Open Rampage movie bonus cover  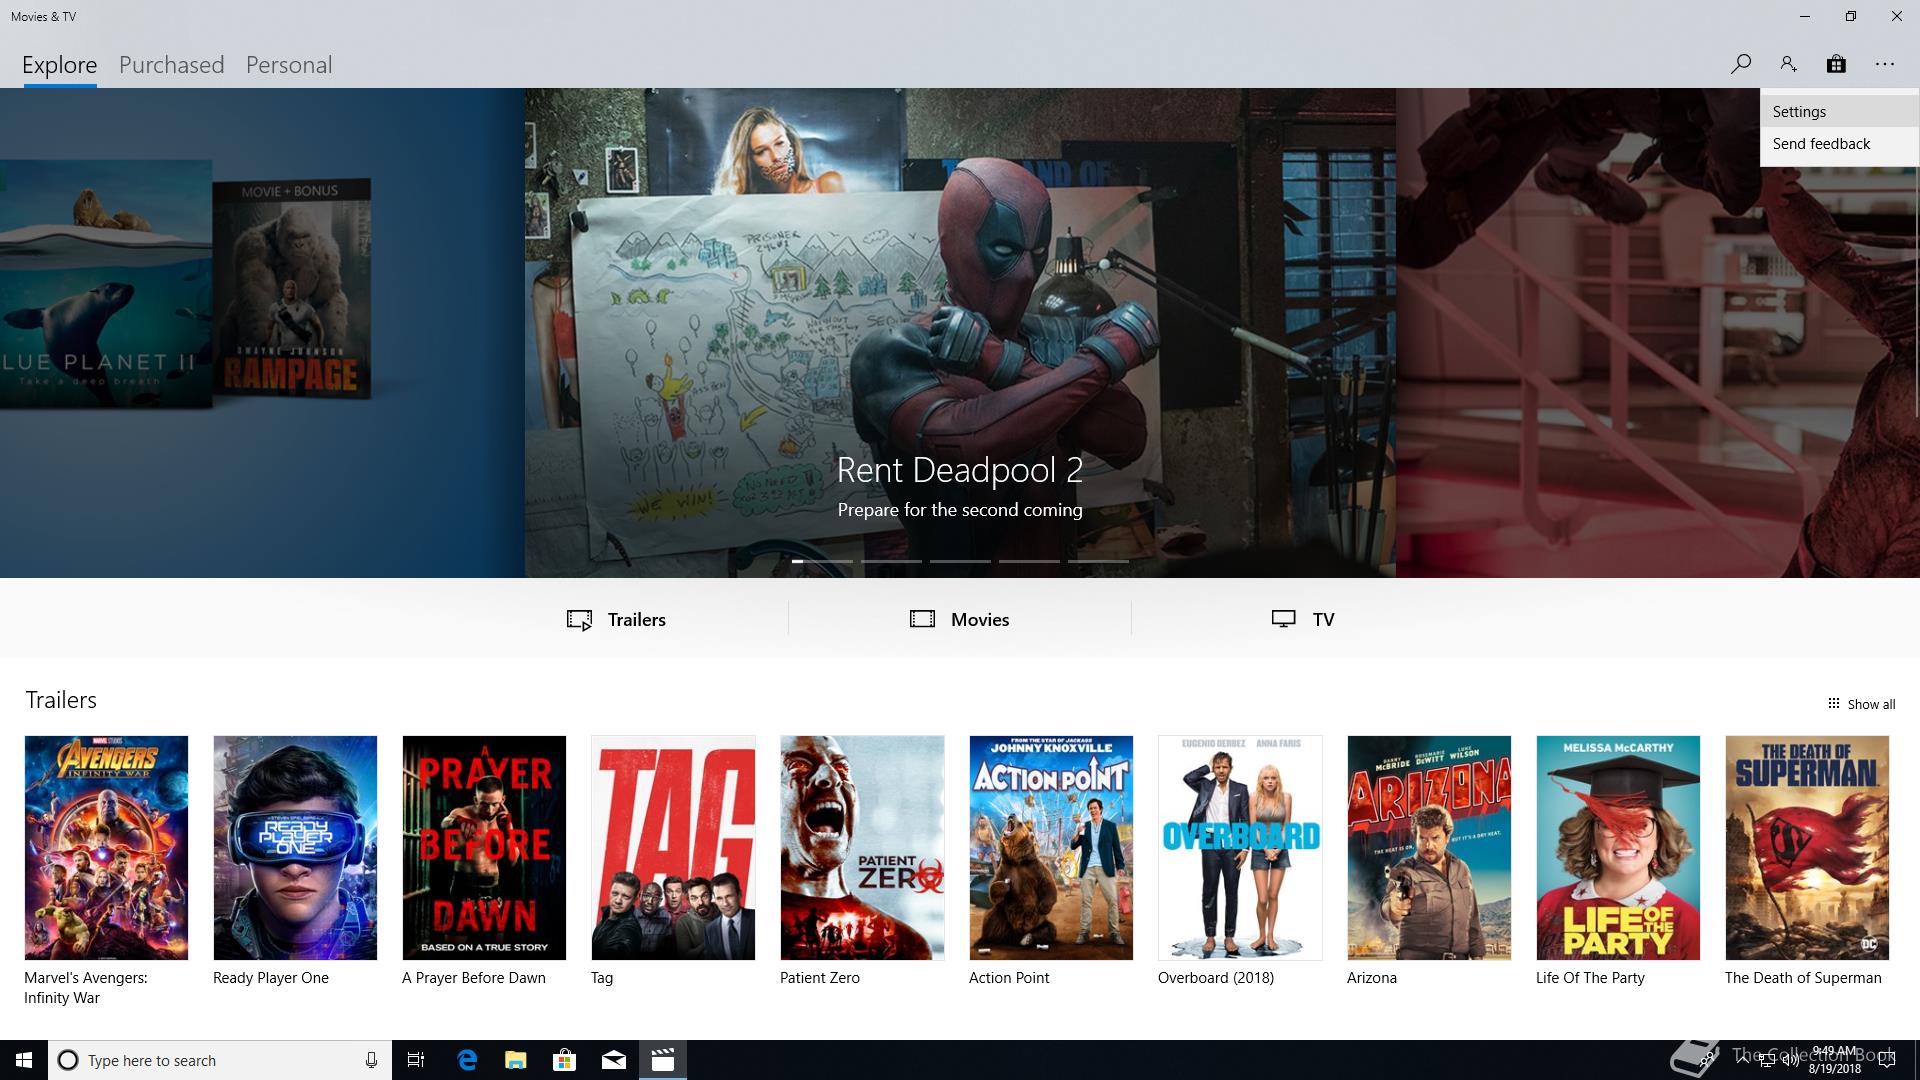point(291,290)
